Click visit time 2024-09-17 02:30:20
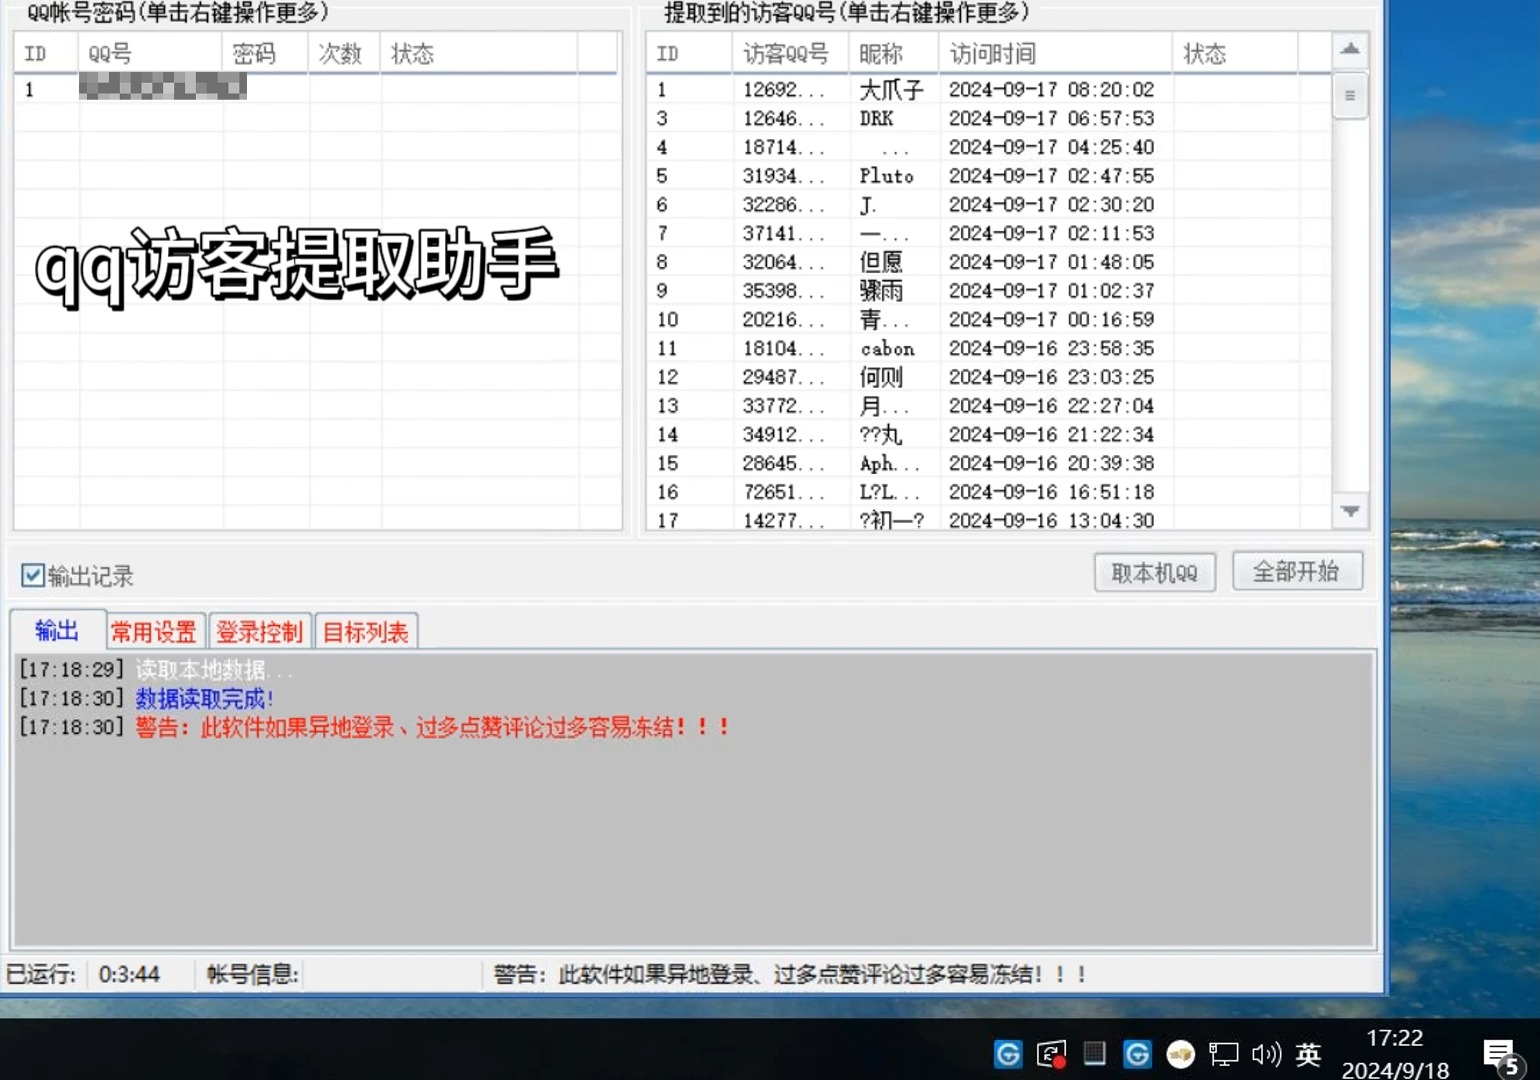 pyautogui.click(x=1051, y=205)
